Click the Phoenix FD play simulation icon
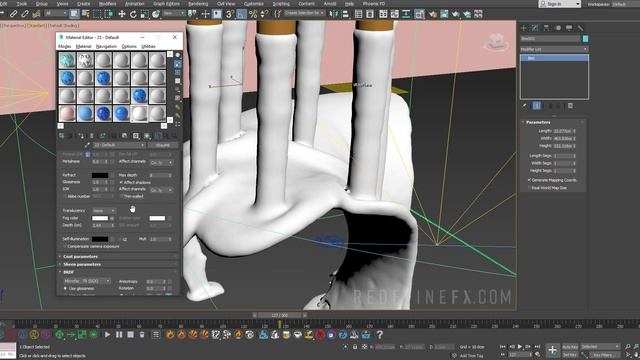 [x=107, y=335]
